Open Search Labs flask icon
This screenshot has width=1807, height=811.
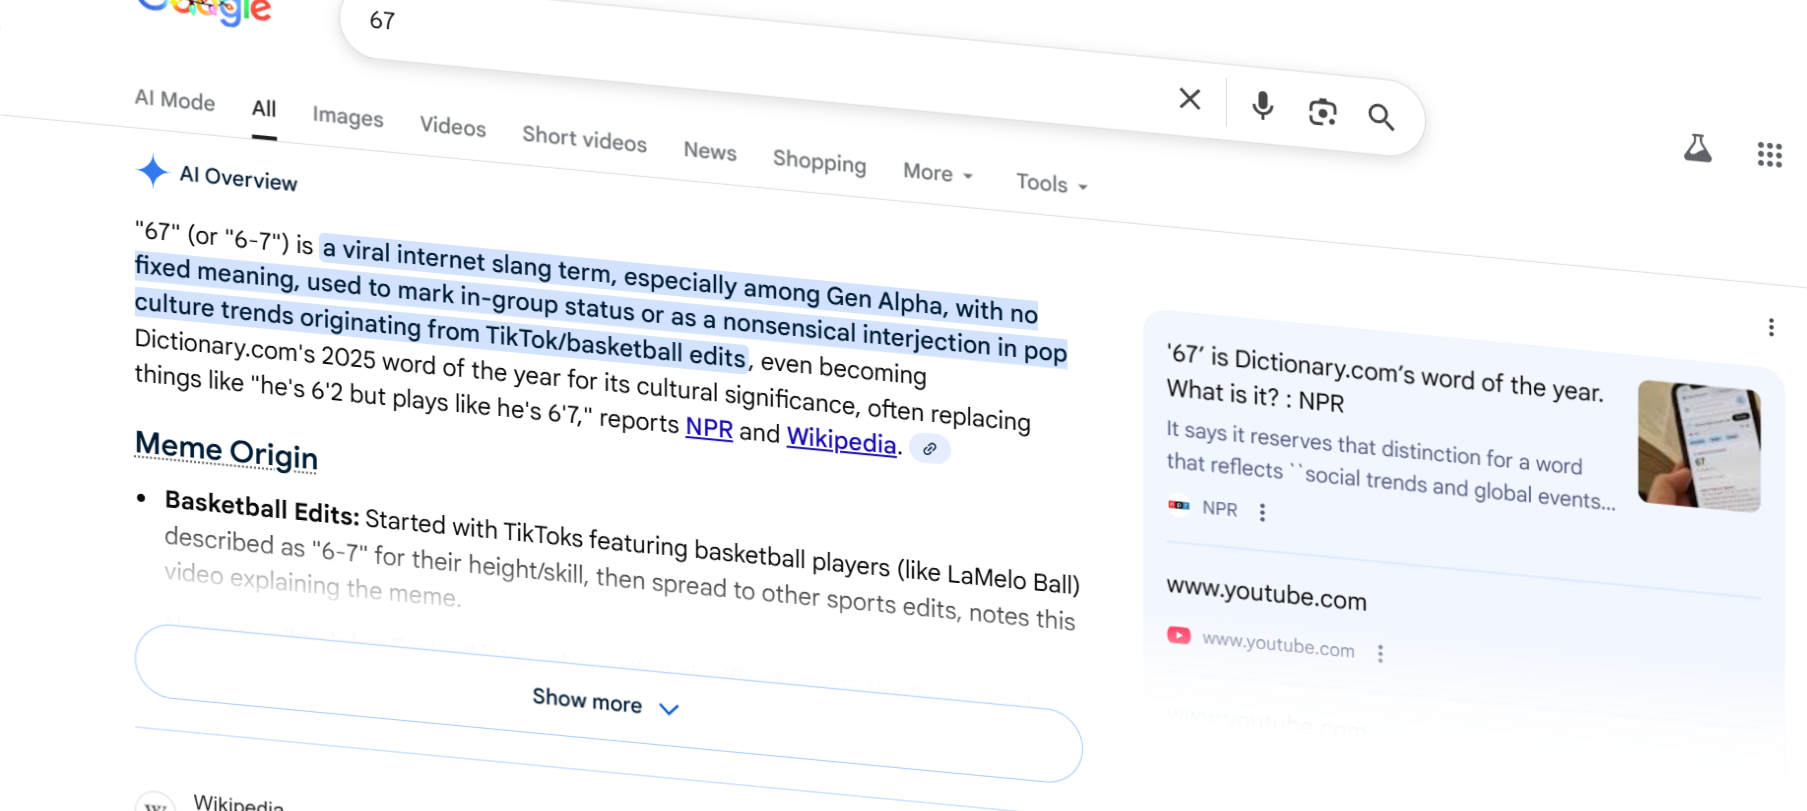[1697, 149]
